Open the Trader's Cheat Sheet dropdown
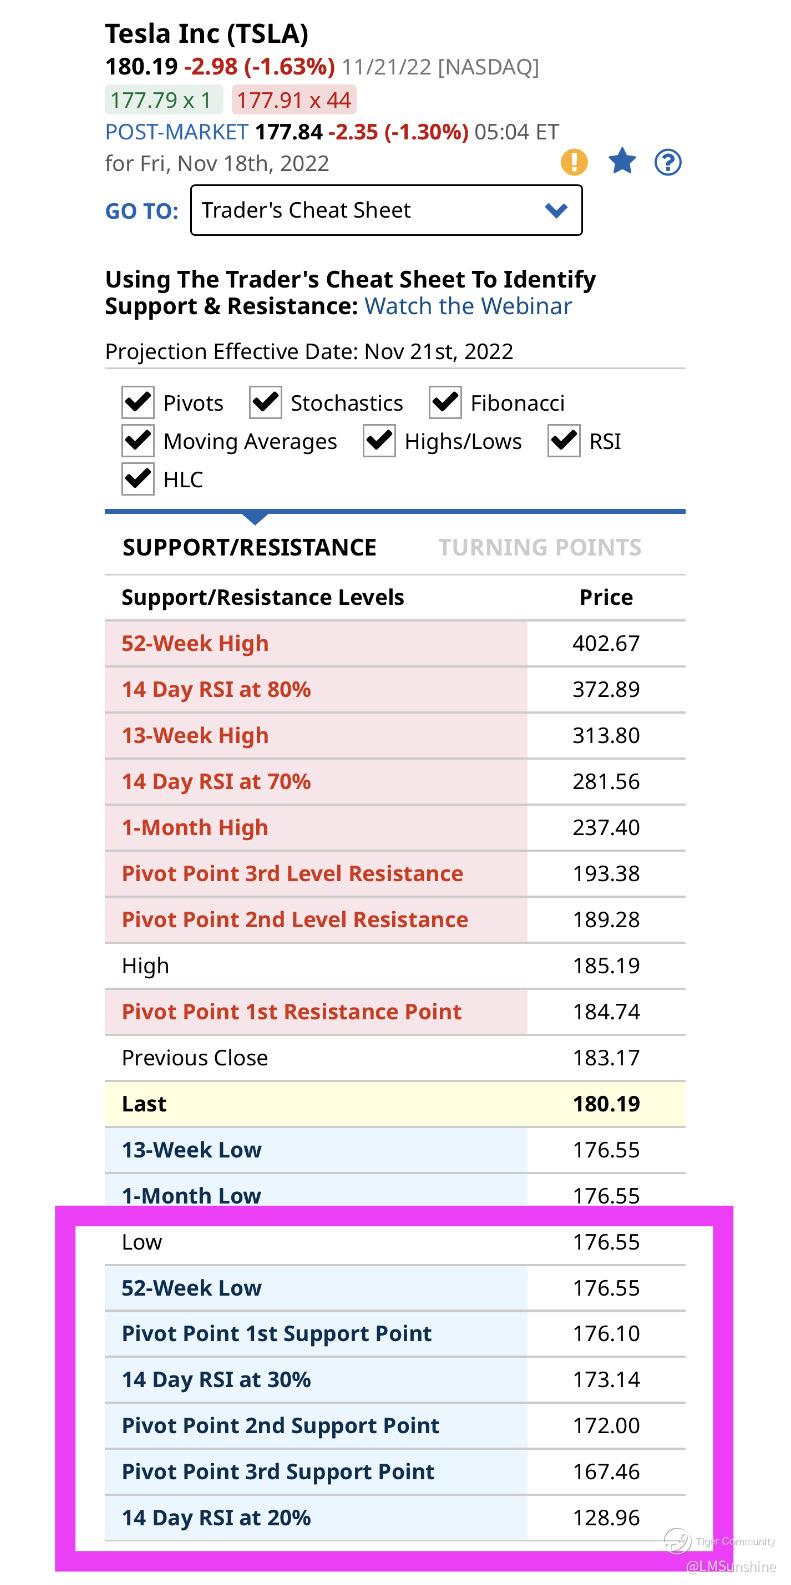This screenshot has width=791, height=1585. [x=385, y=210]
